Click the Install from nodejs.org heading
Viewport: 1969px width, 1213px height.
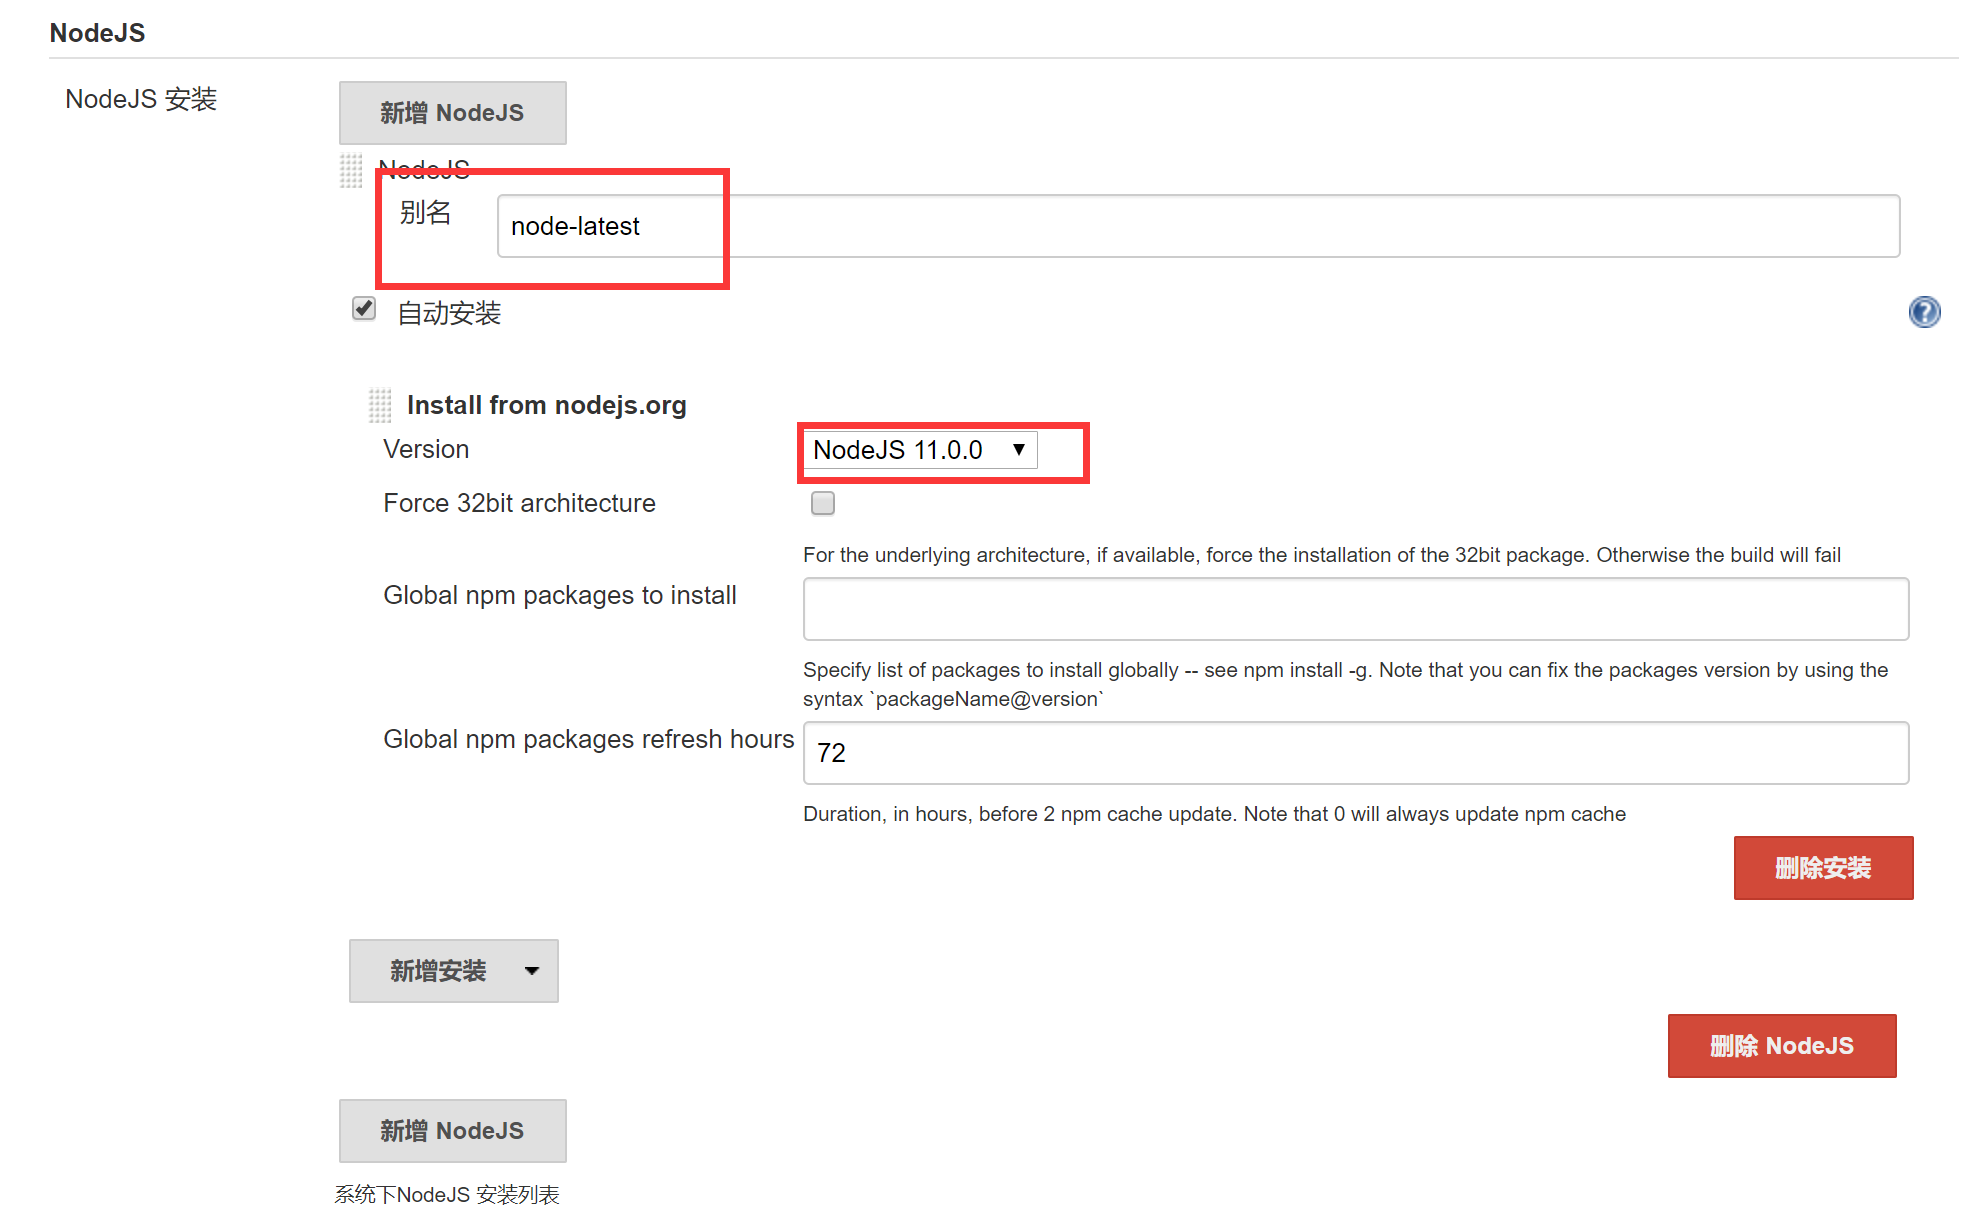547,405
